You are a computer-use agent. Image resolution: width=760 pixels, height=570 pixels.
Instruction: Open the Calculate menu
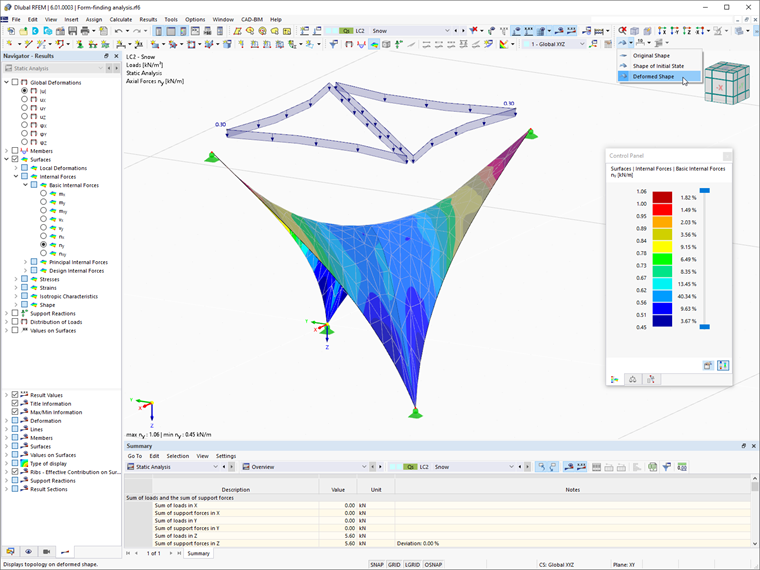121,19
